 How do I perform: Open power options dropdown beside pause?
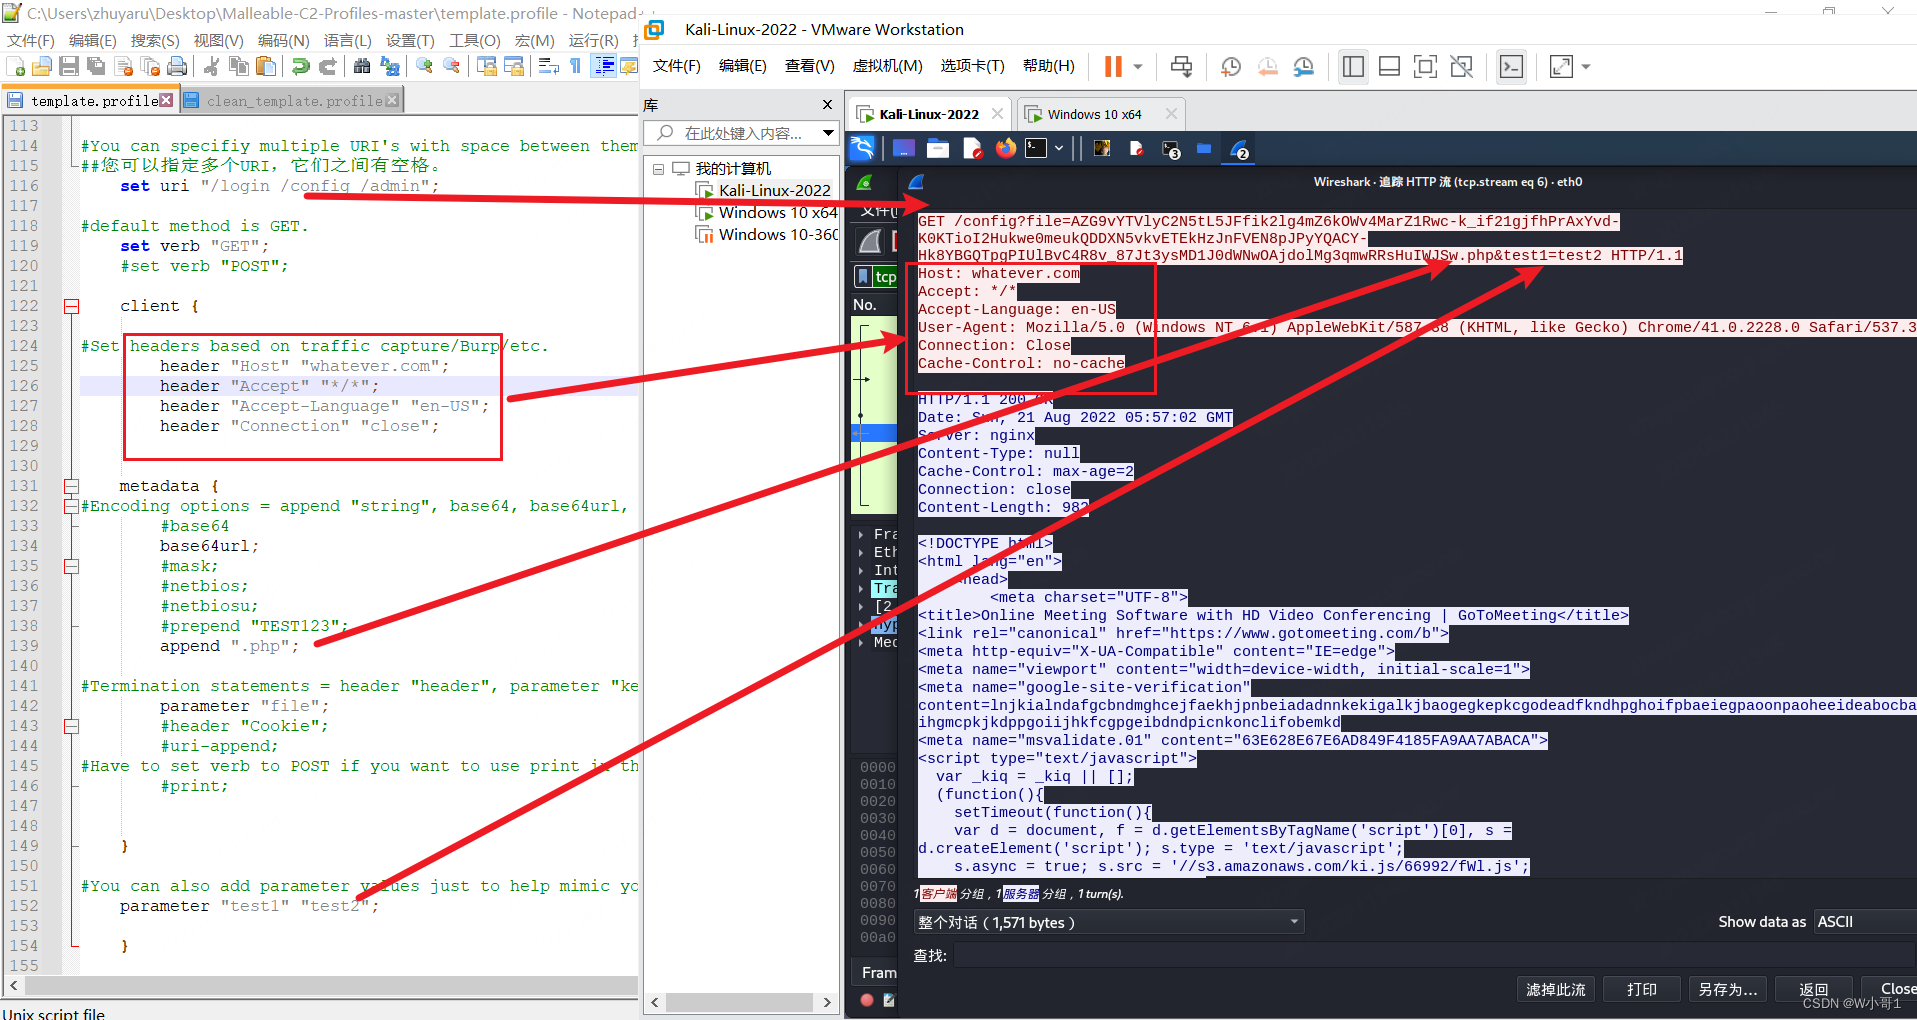1138,67
